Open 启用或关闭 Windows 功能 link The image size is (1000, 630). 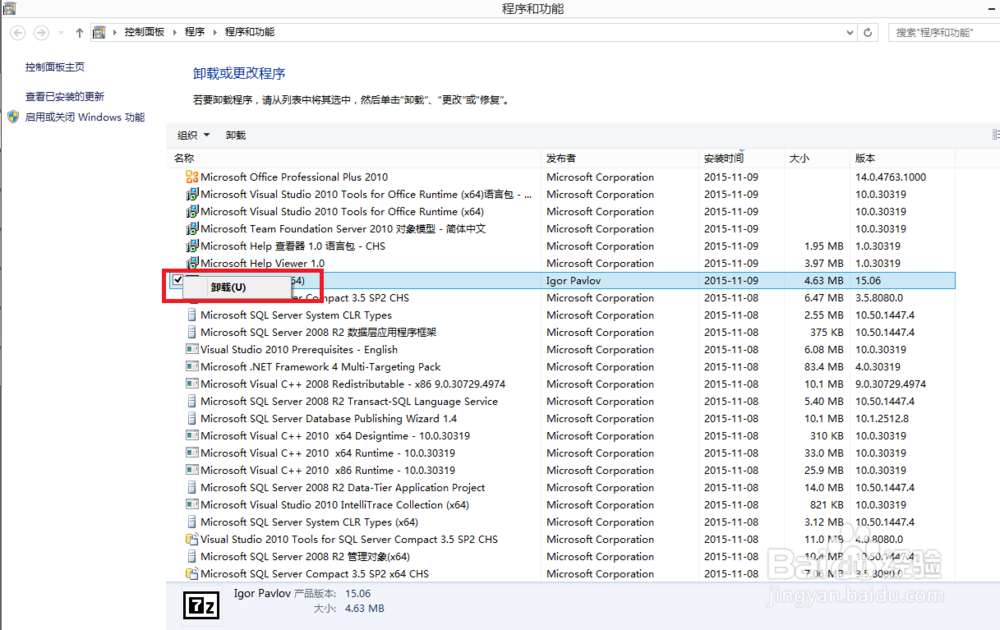[x=85, y=117]
